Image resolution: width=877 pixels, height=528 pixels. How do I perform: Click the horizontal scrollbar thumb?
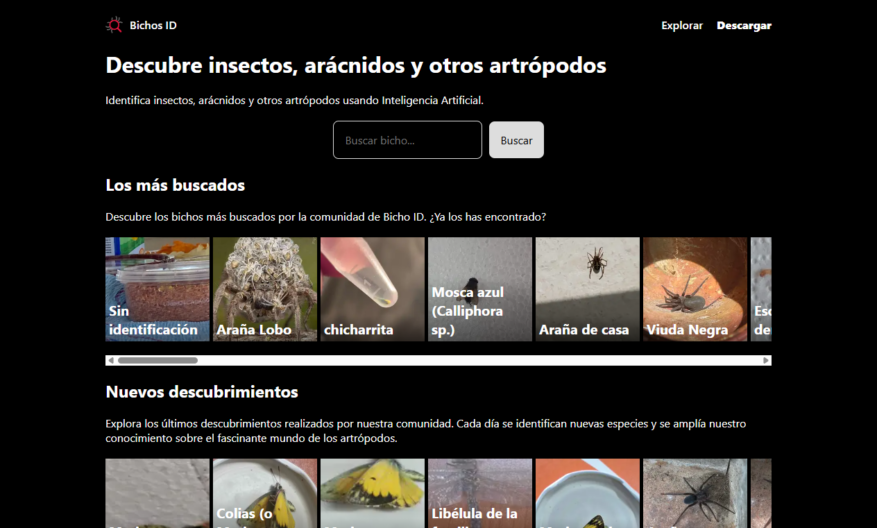(157, 360)
